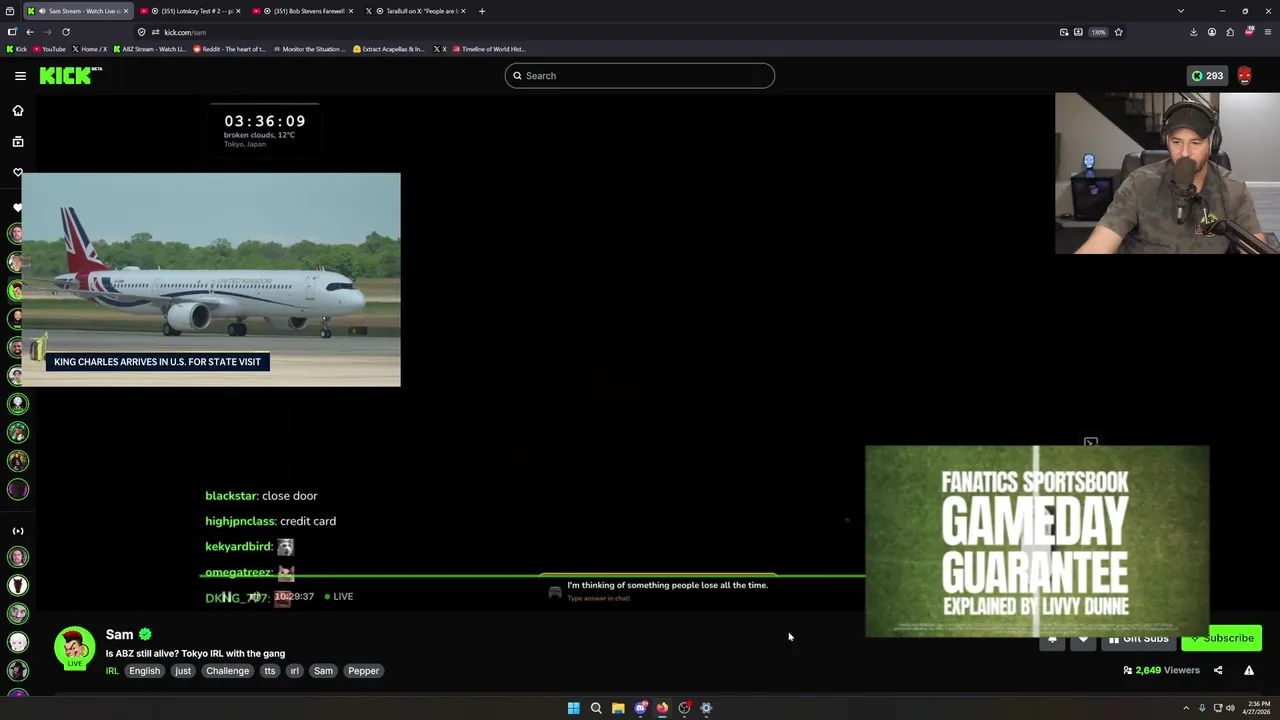This screenshot has height=720, width=1280.
Task: Open the taskbar volume speaker icon
Action: click(x=1230, y=708)
